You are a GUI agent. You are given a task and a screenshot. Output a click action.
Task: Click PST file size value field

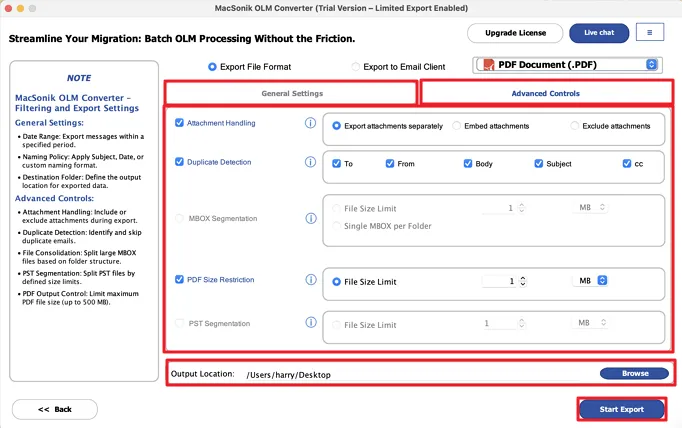pos(499,323)
